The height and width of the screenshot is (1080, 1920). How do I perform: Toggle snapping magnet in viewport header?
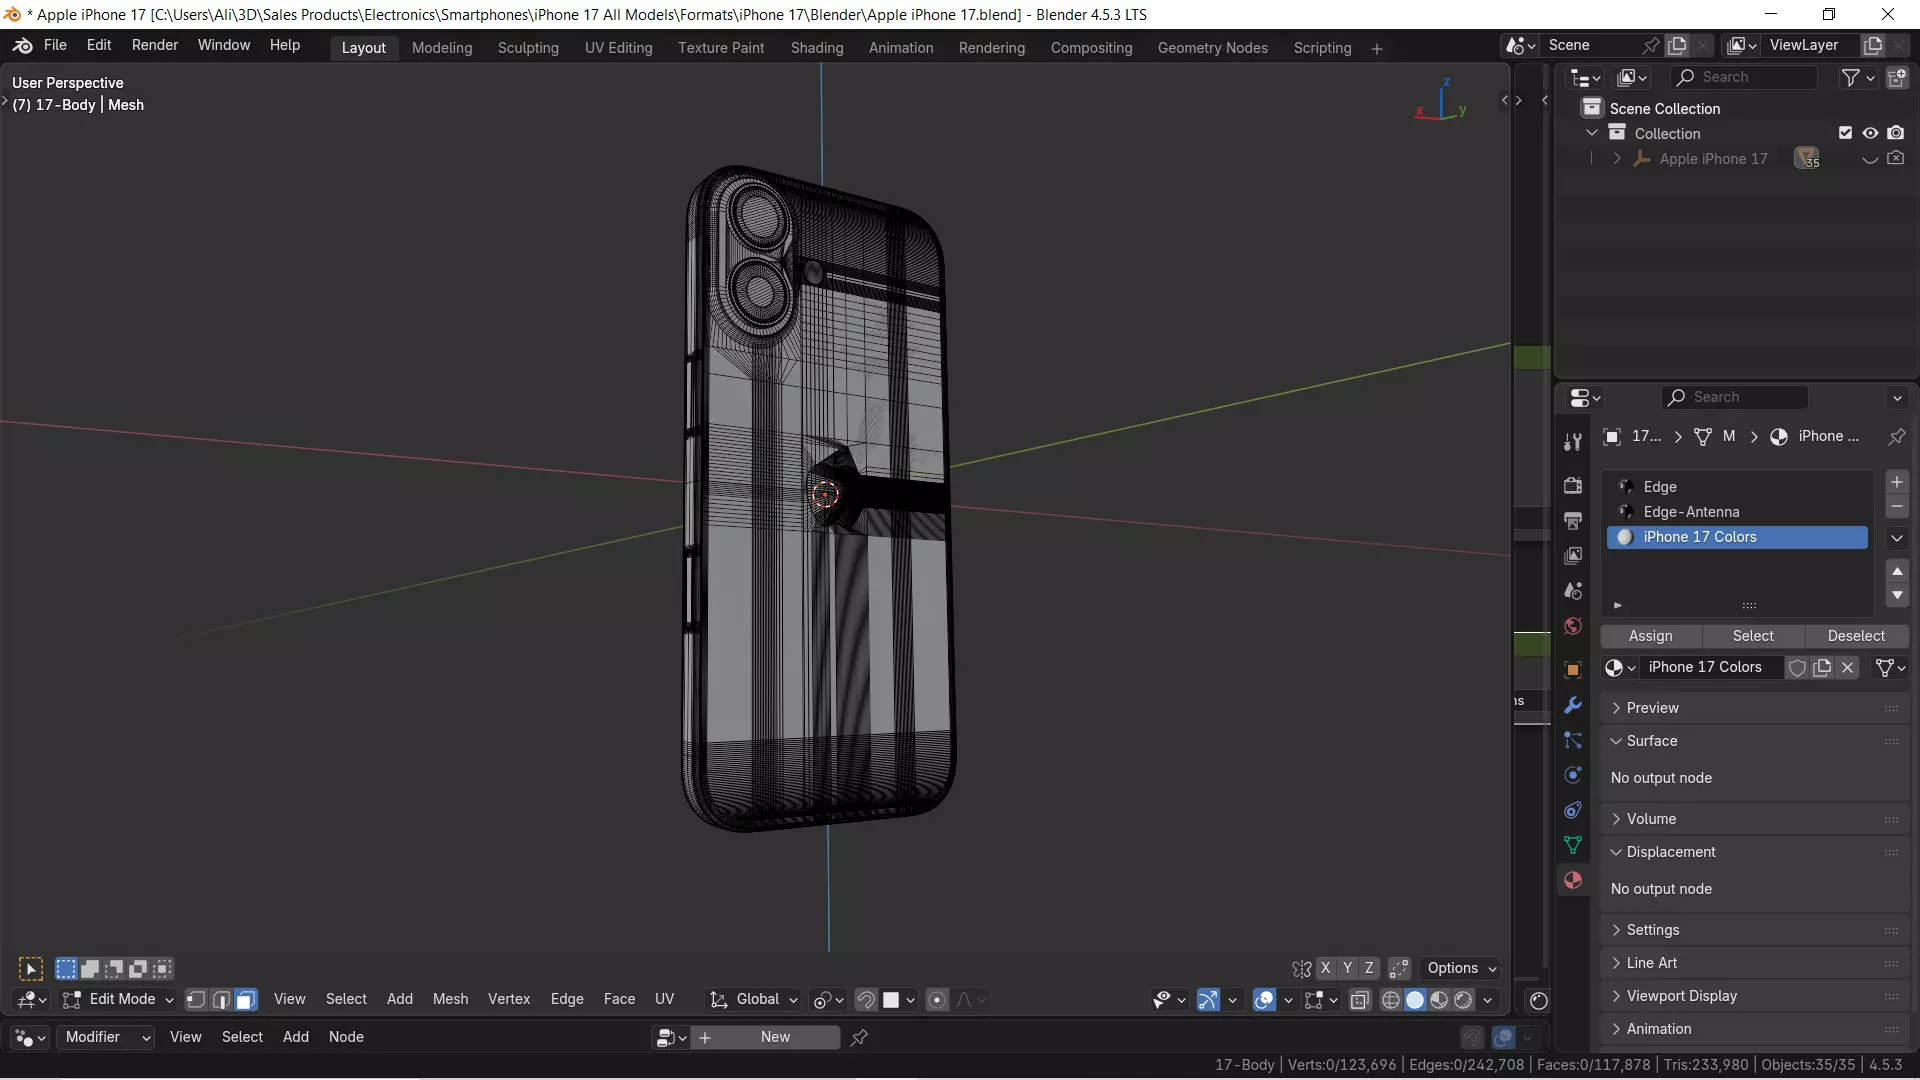click(866, 1000)
